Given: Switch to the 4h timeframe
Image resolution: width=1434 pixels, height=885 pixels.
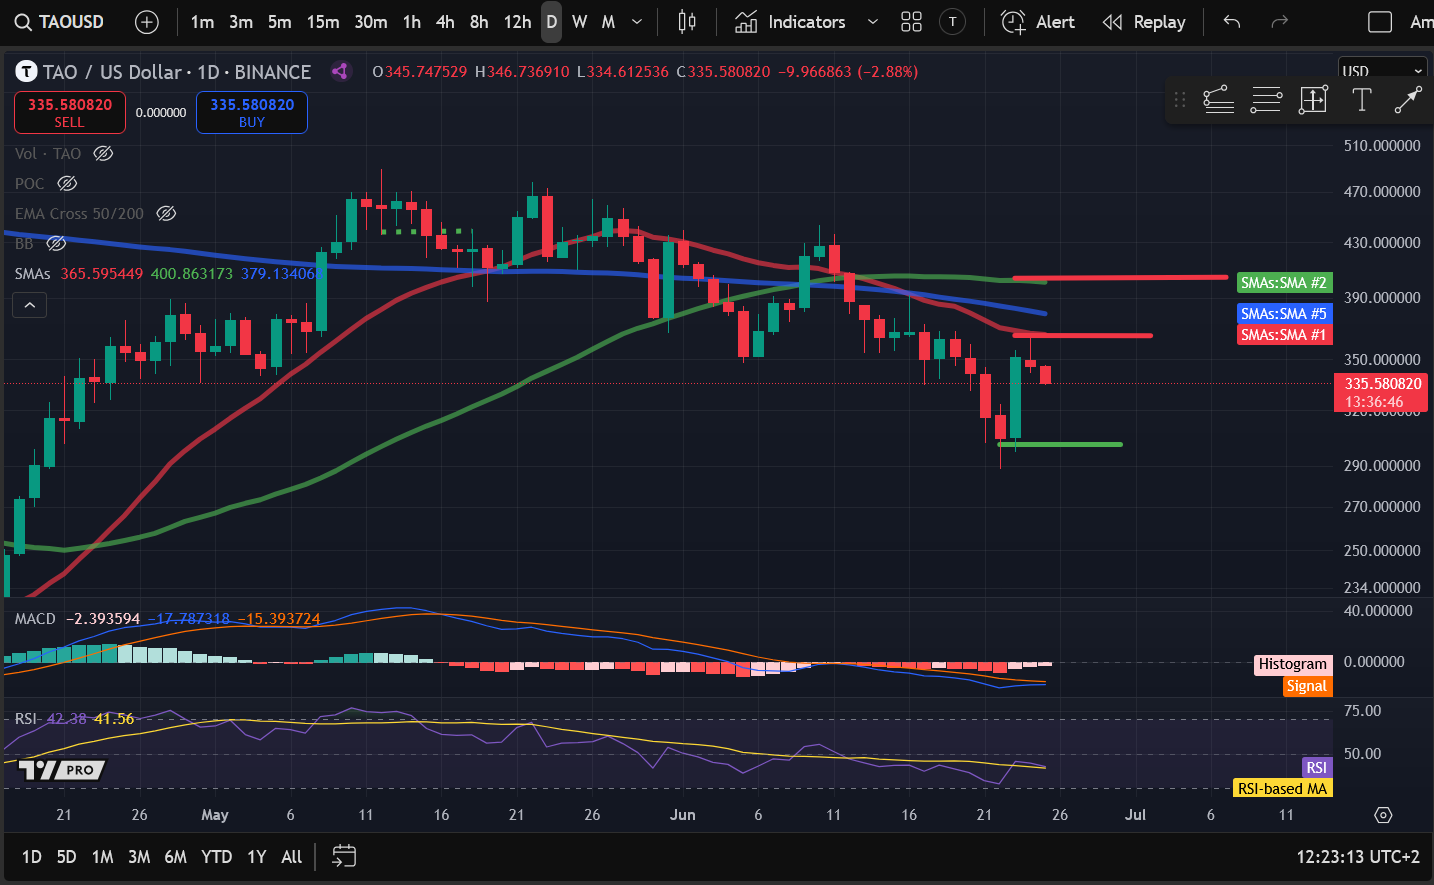Looking at the screenshot, I should (x=445, y=22).
